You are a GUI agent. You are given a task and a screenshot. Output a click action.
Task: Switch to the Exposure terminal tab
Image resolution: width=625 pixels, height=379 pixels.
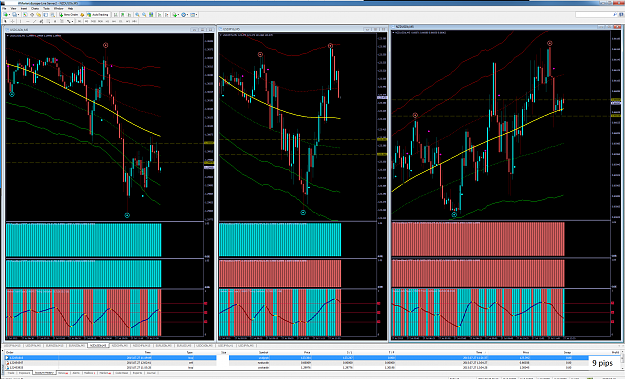(25, 373)
